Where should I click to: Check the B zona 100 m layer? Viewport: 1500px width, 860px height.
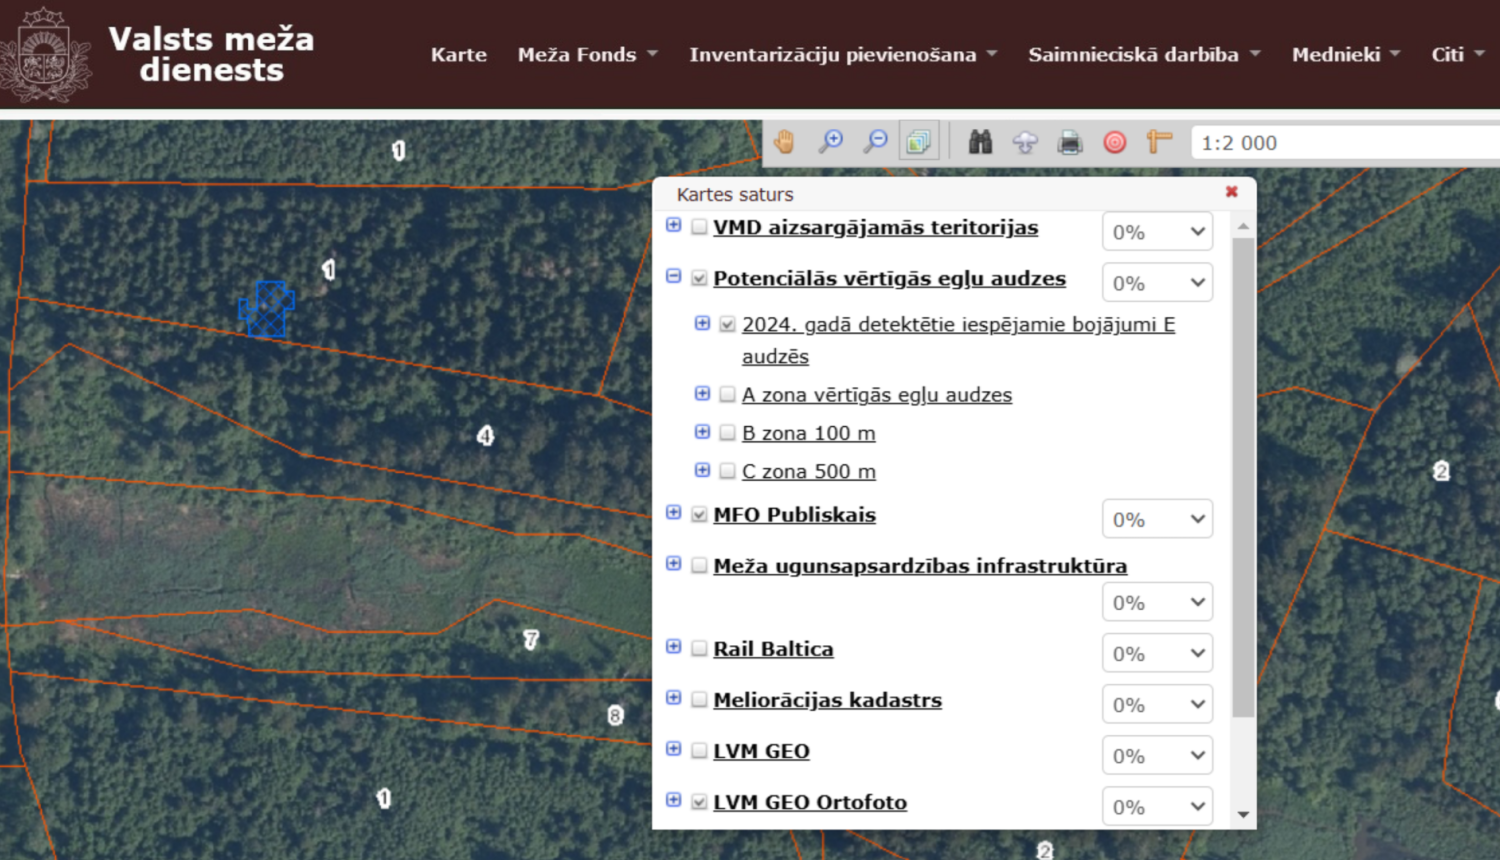coord(727,433)
